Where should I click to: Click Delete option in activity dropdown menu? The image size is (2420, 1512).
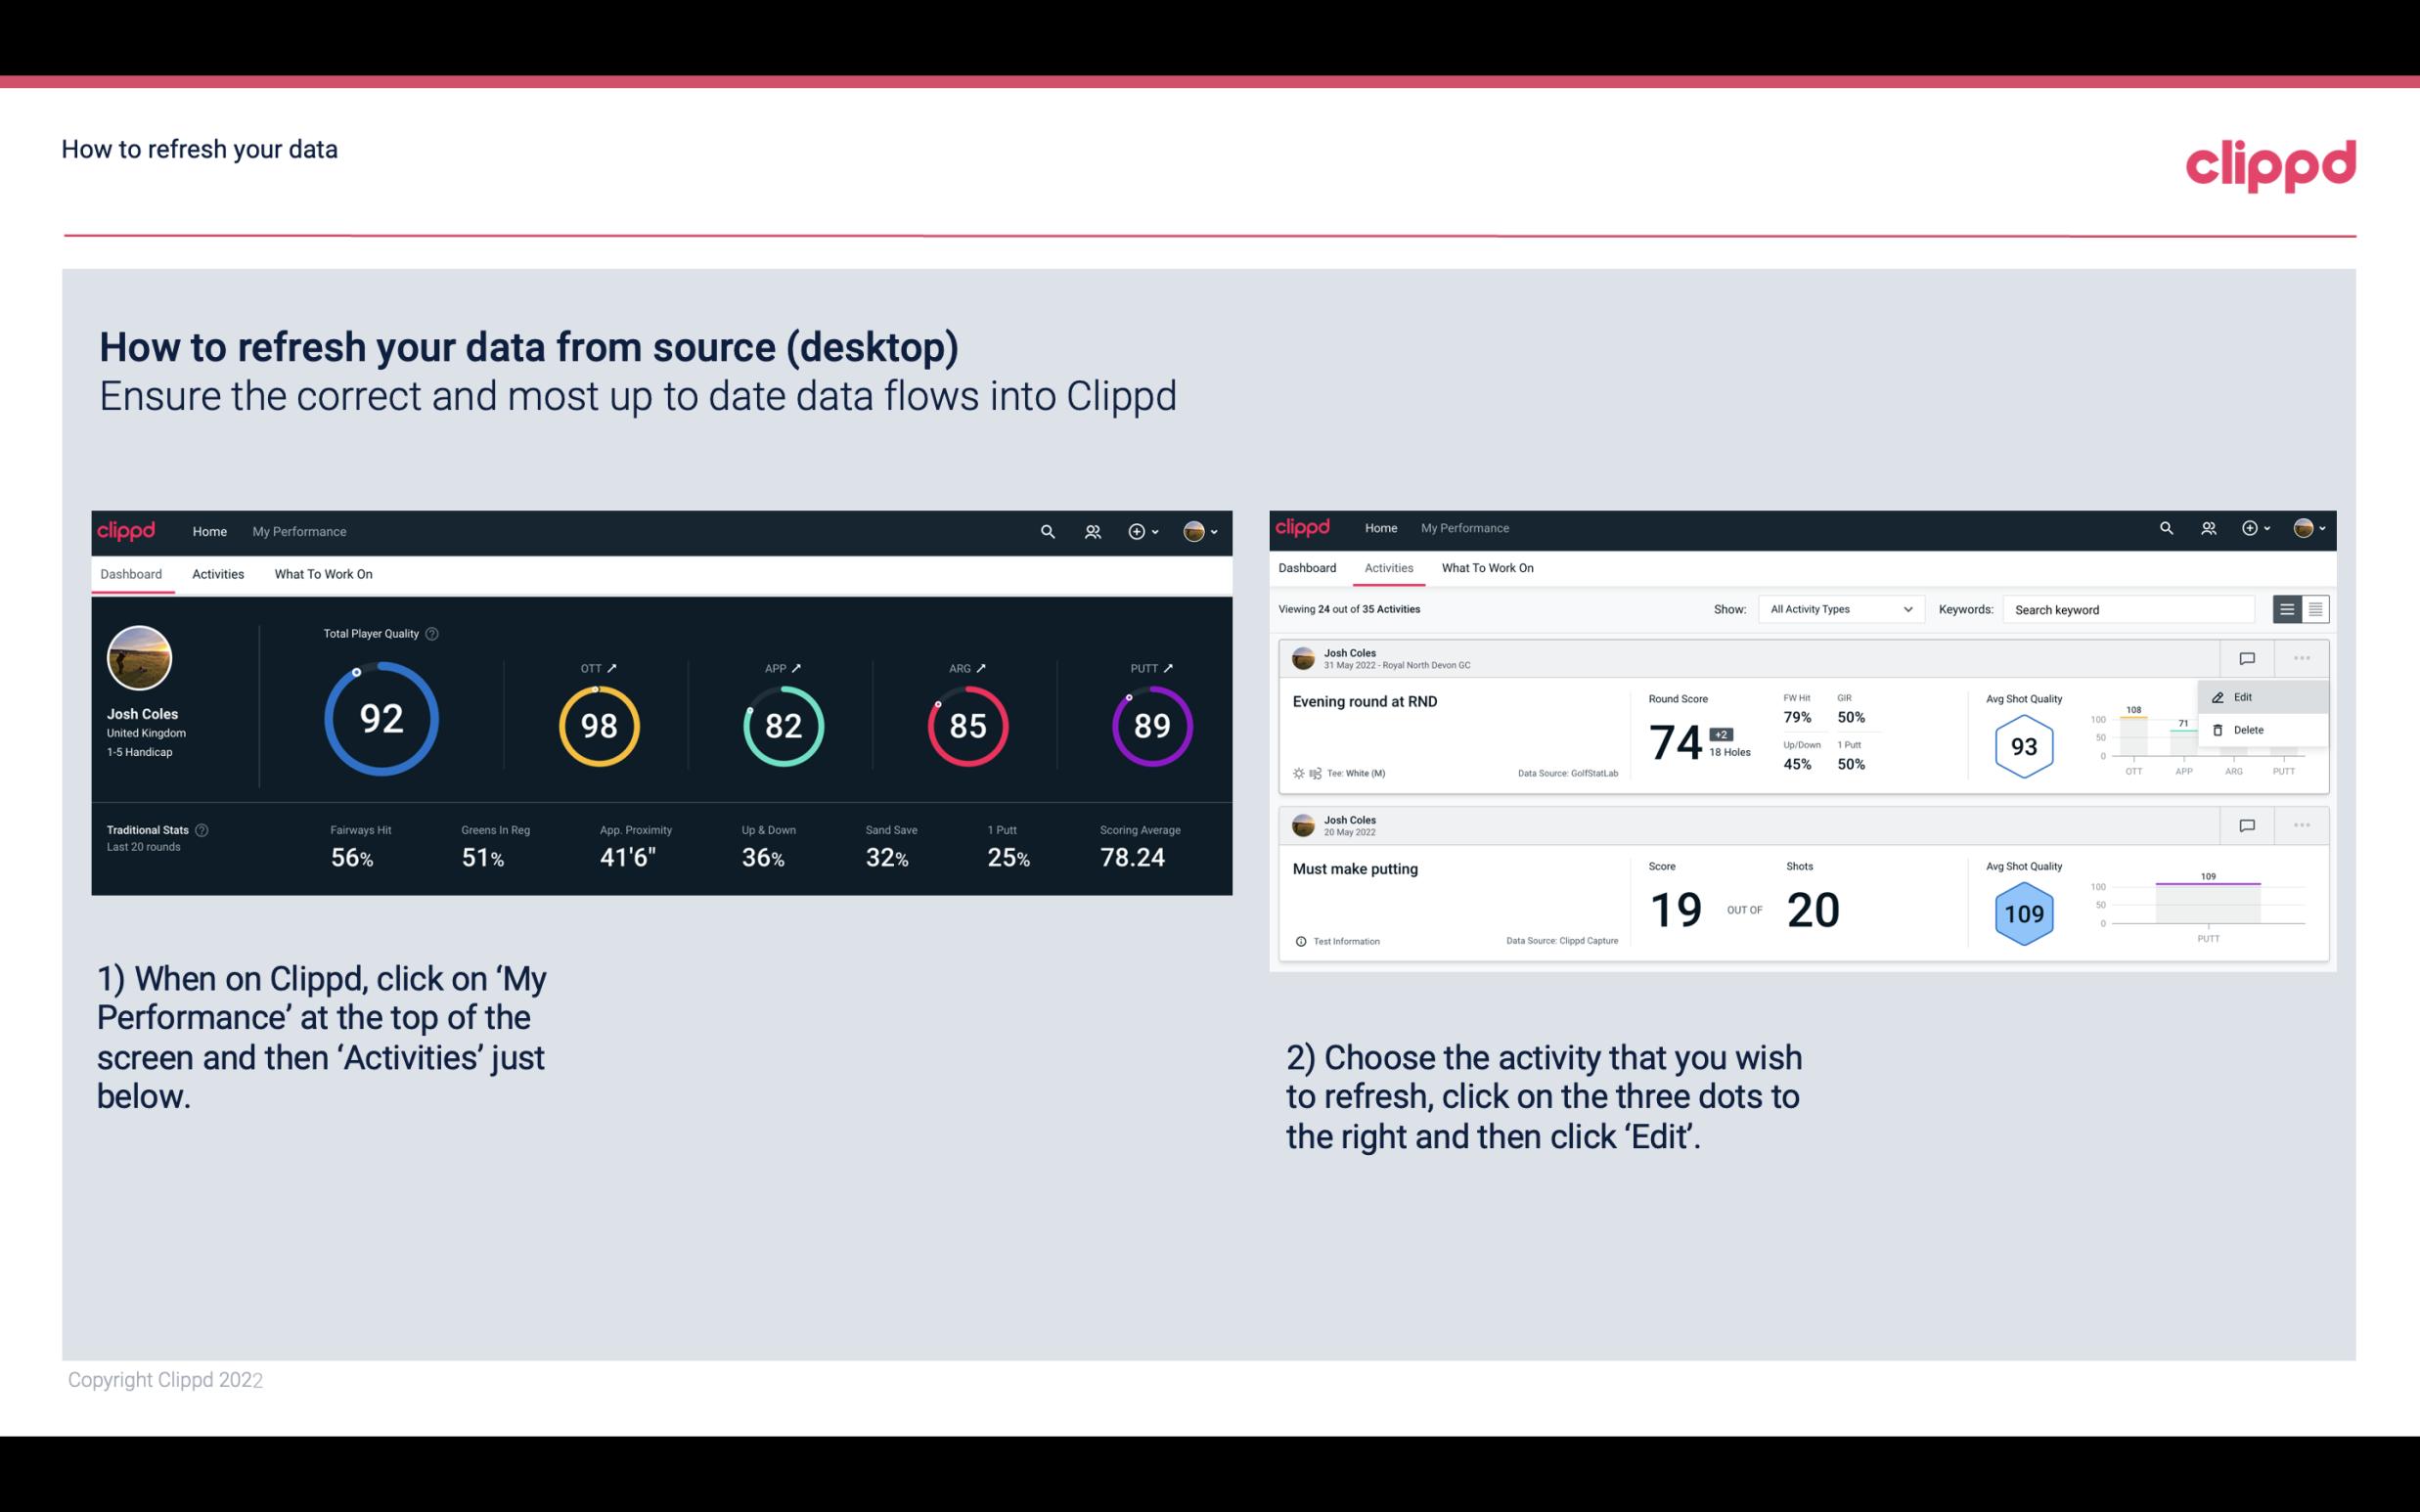(2249, 730)
